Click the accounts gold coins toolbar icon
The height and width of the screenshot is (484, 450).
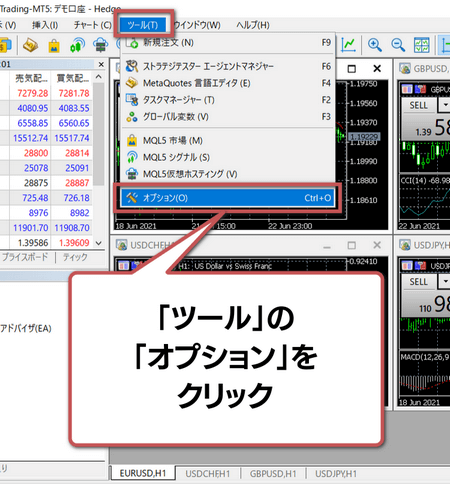click(x=6, y=45)
